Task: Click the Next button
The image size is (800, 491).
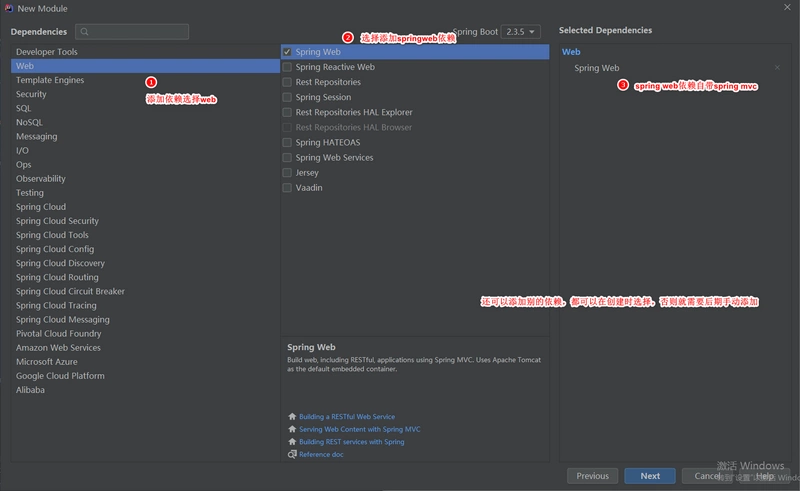Action: coord(650,476)
